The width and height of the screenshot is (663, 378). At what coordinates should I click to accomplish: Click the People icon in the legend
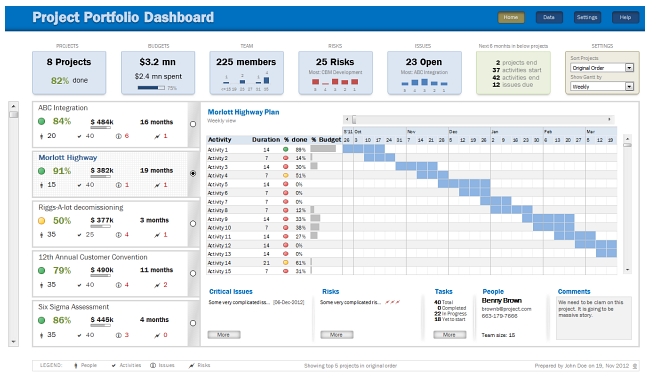(x=76, y=365)
